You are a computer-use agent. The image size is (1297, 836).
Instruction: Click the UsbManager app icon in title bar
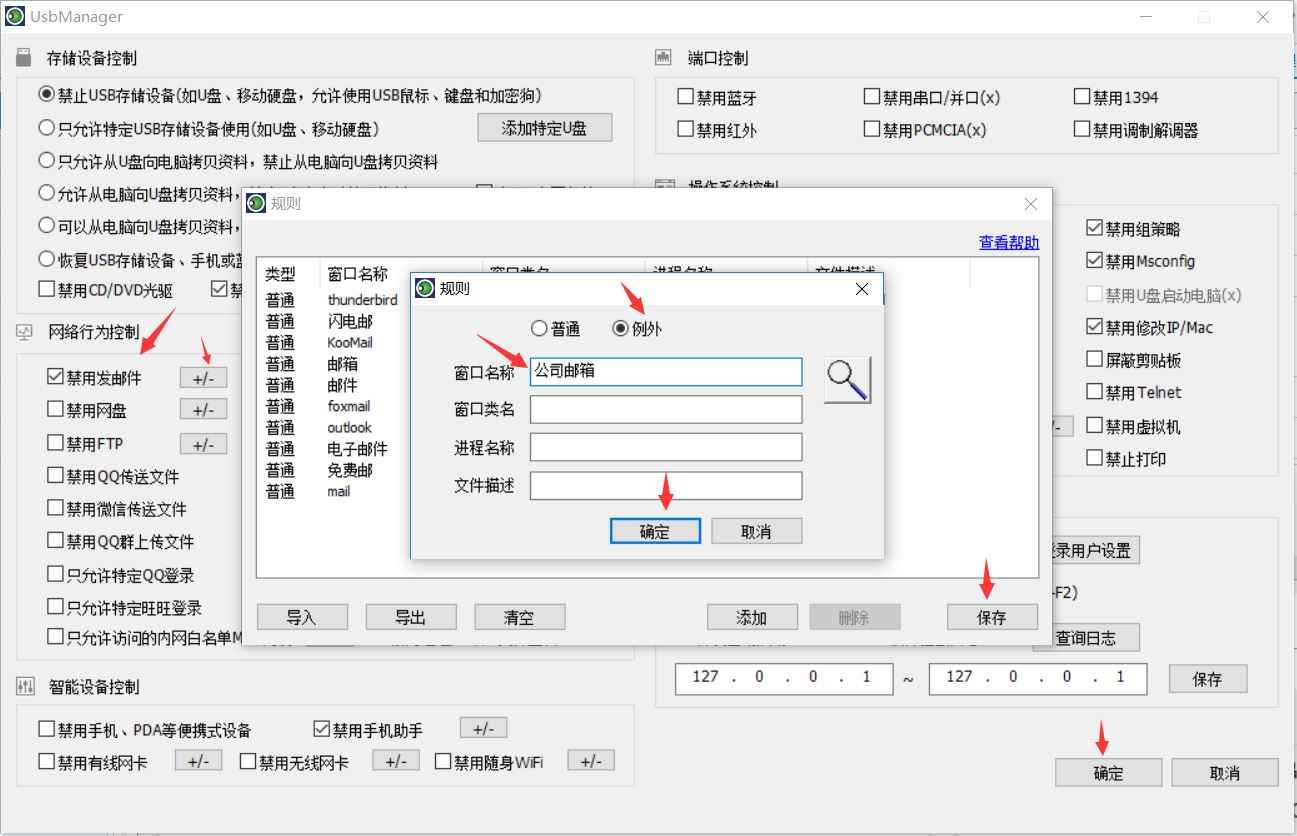coord(15,16)
